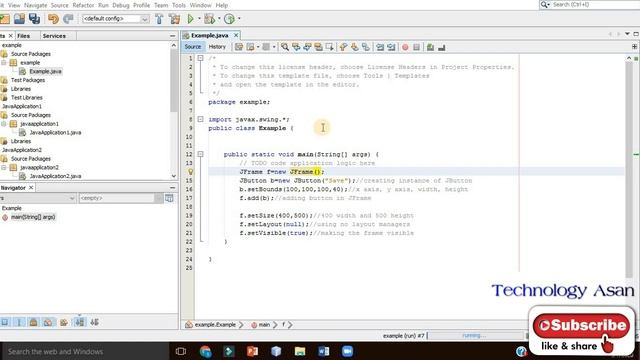Click main in the breadcrumb bar
This screenshot has width=640, height=360.
[x=264, y=325]
